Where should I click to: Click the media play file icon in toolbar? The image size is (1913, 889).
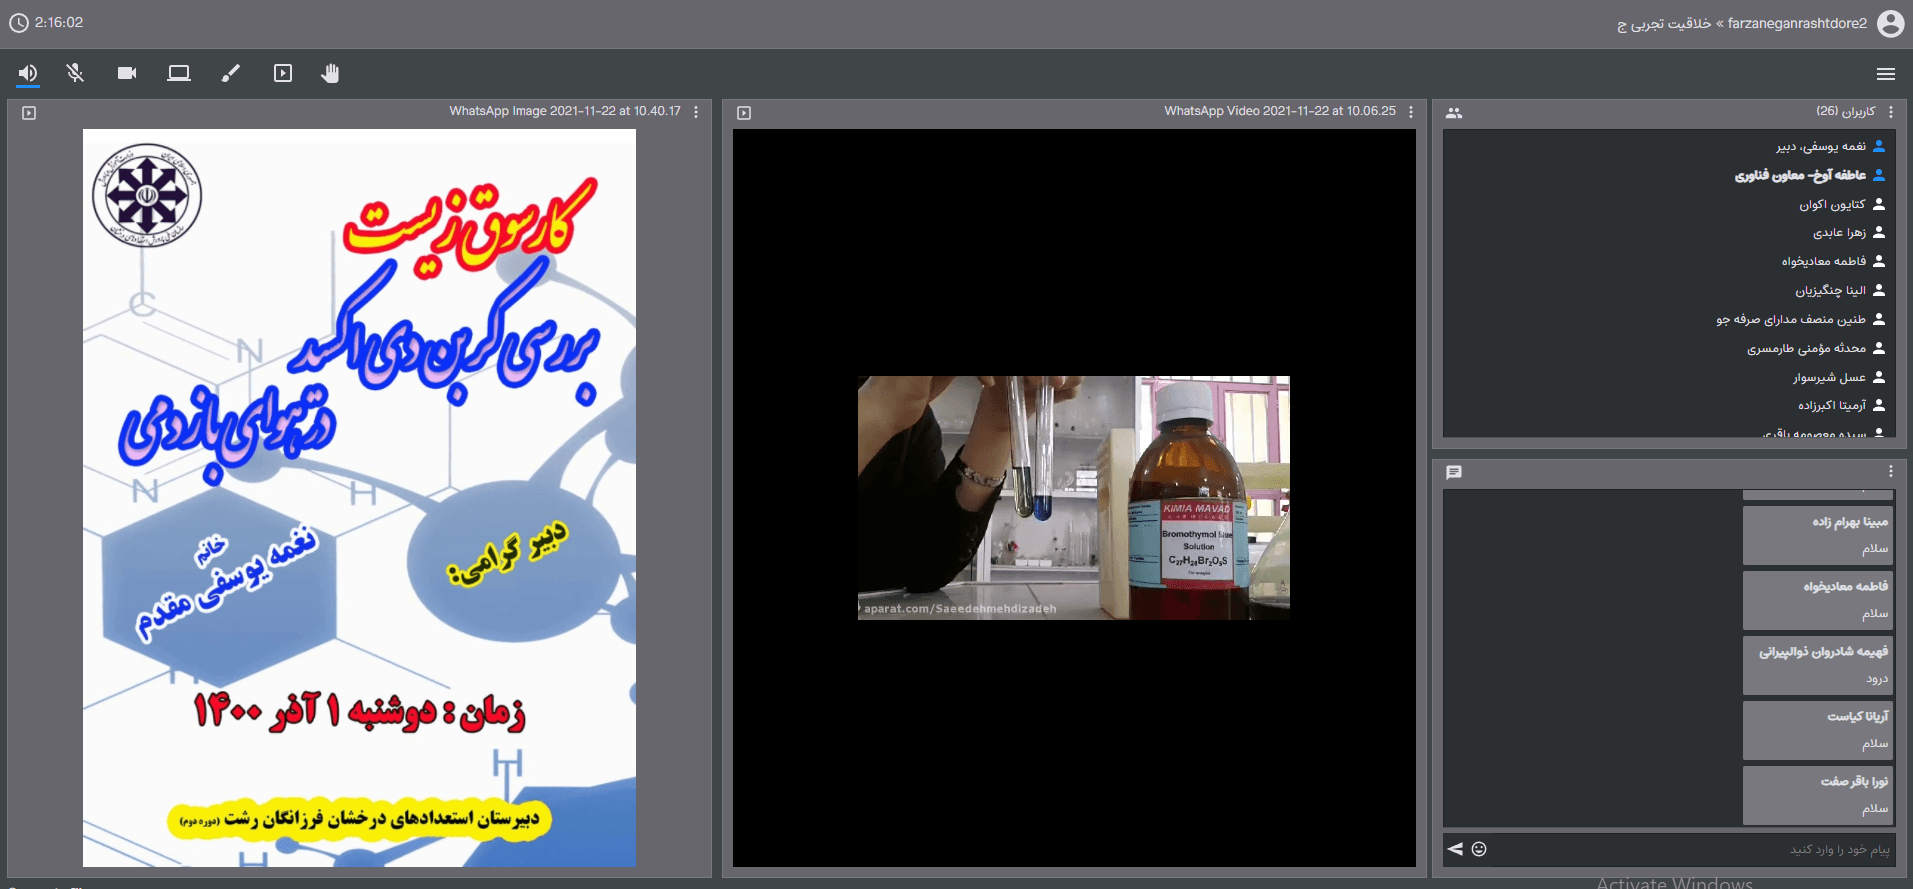tap(283, 73)
